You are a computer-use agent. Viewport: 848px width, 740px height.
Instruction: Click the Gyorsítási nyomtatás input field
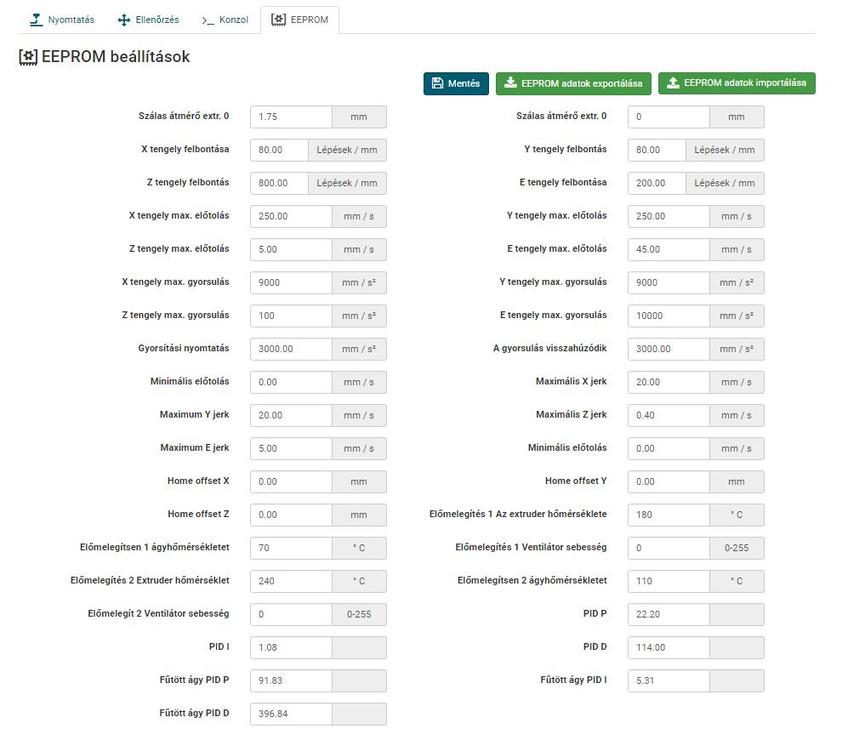[x=290, y=349]
